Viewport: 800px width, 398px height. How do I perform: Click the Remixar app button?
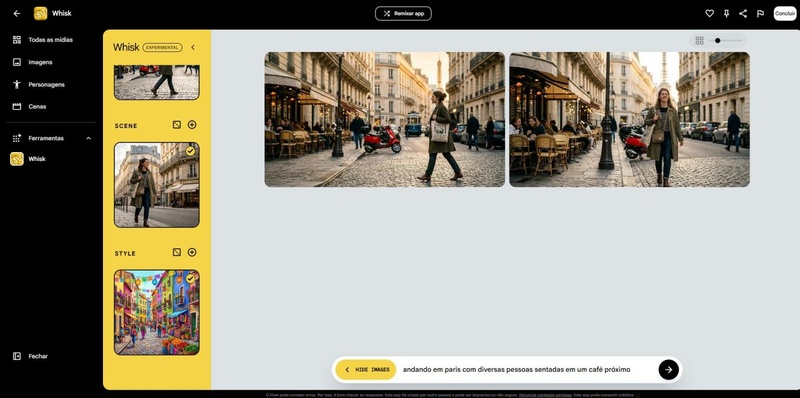(x=403, y=14)
